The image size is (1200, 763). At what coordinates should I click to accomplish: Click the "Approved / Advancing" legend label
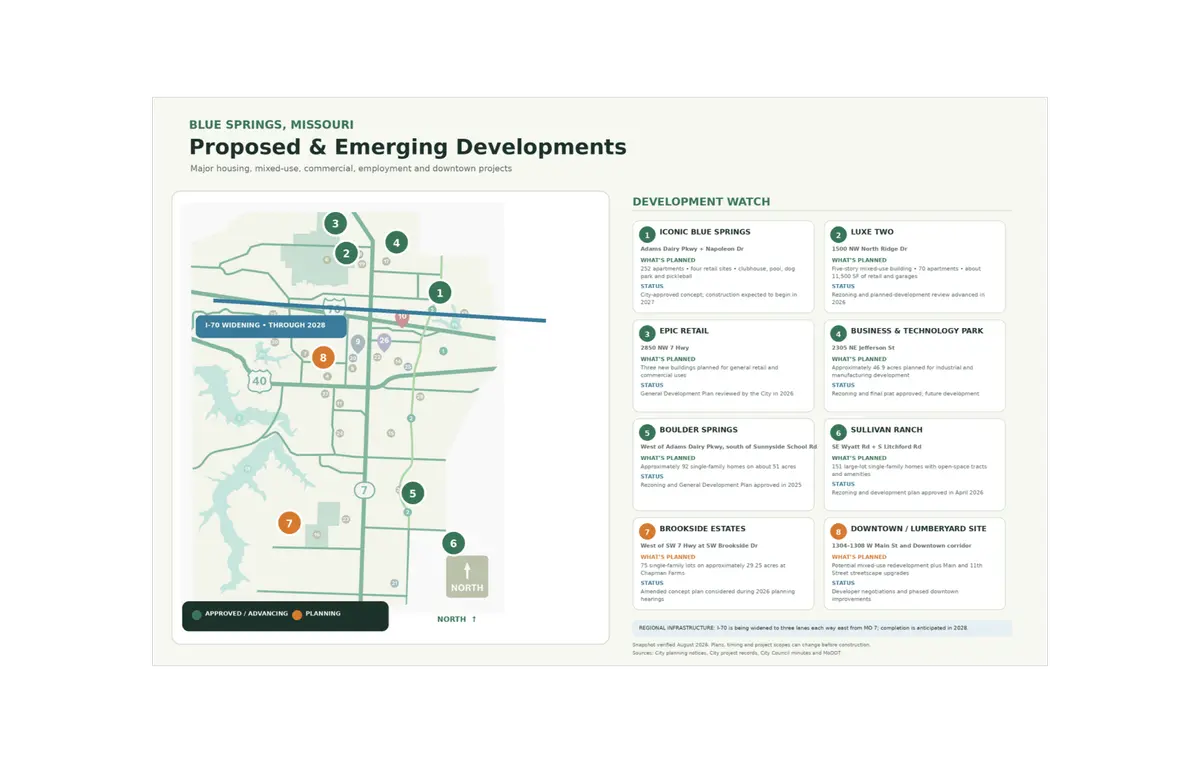click(246, 614)
